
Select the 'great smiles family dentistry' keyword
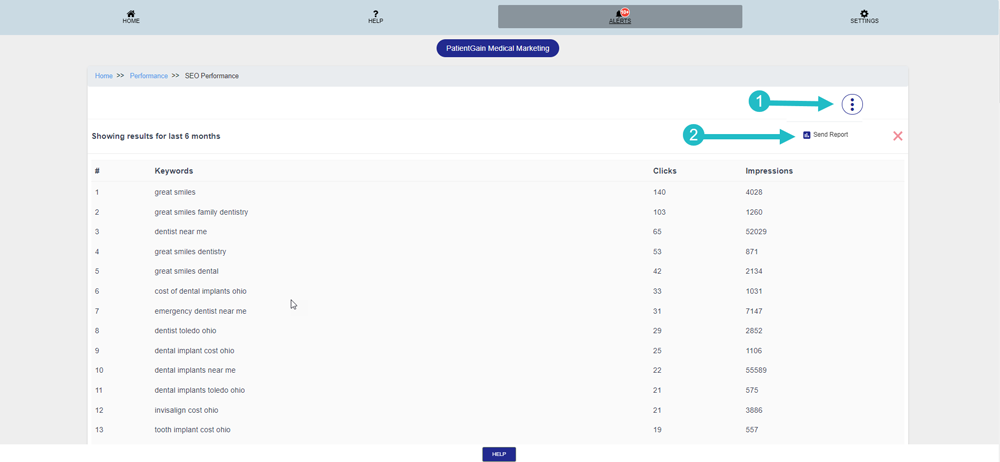(201, 212)
